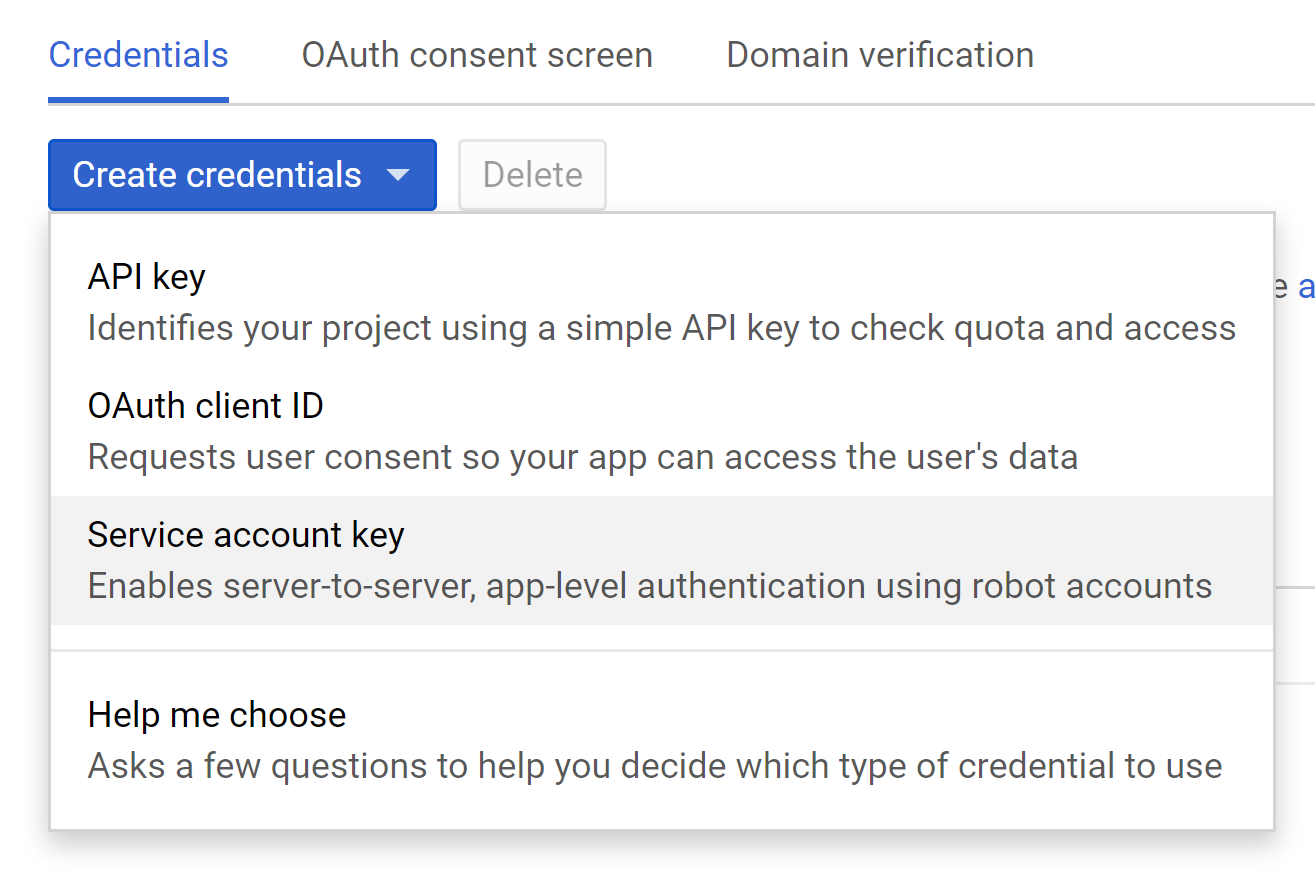Image resolution: width=1315 pixels, height=871 pixels.
Task: Choose the OAuth client ID title
Action: click(205, 406)
